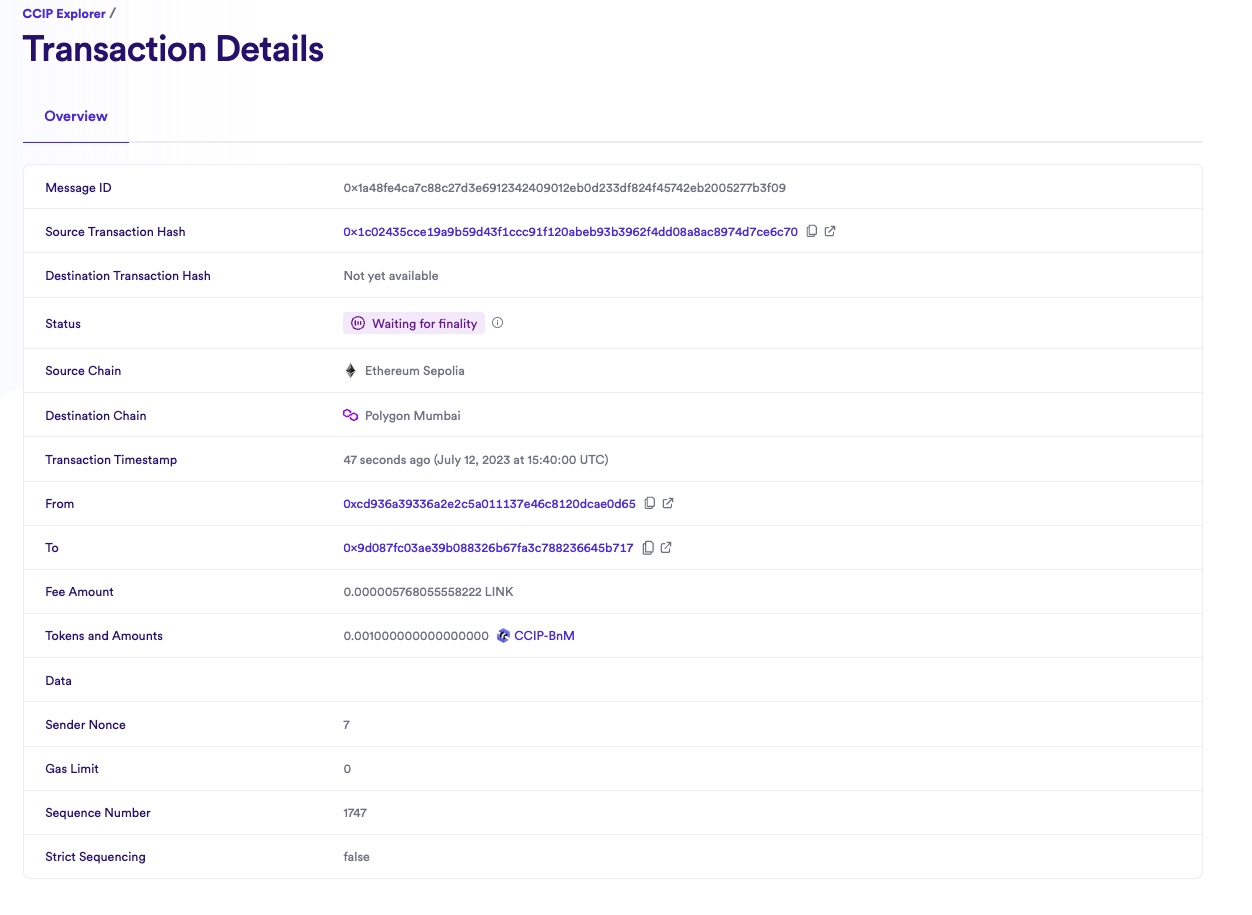1252x915 pixels.
Task: Click the Fee Amount label
Action: 80,592
